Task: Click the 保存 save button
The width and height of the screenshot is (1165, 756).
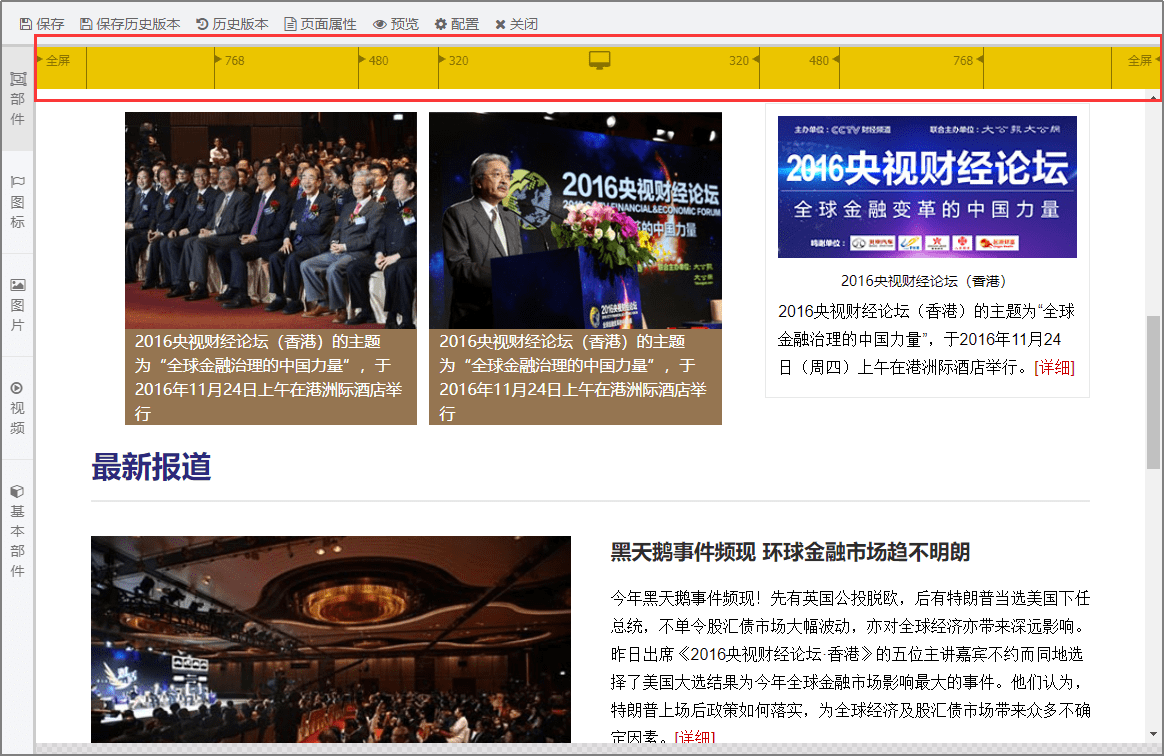Action: [x=42, y=23]
